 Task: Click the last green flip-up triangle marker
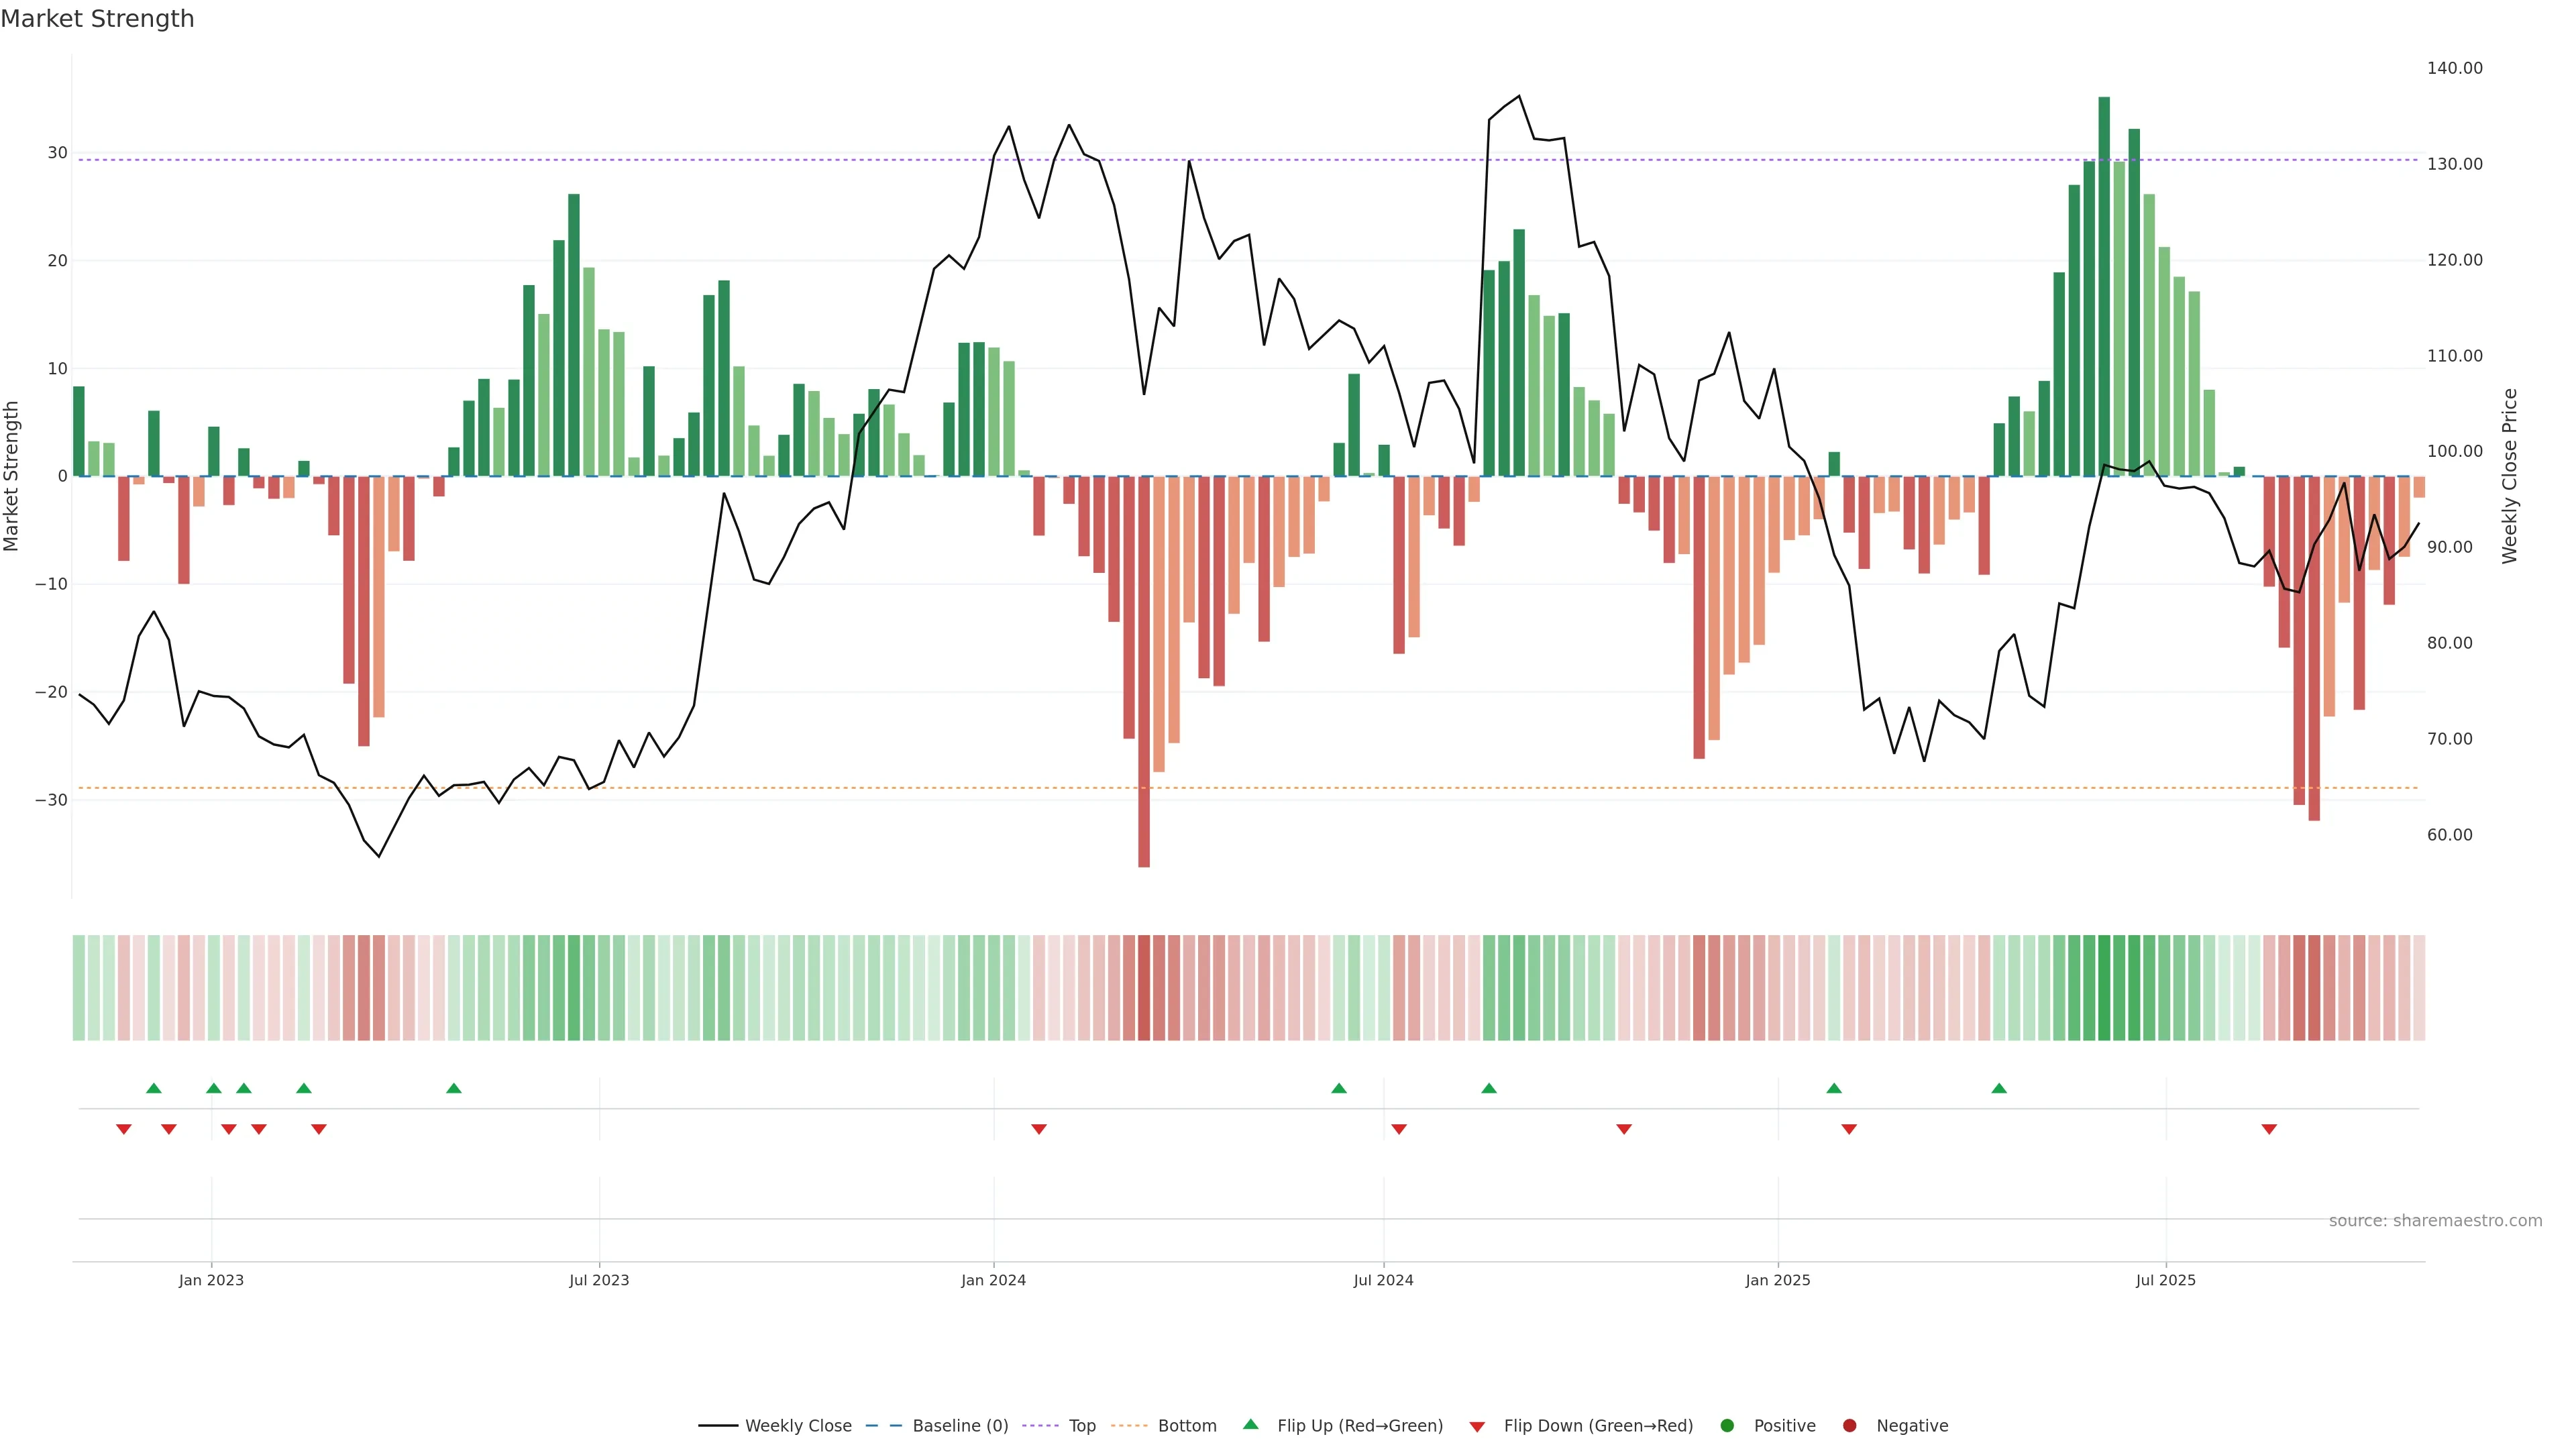[x=1999, y=1088]
